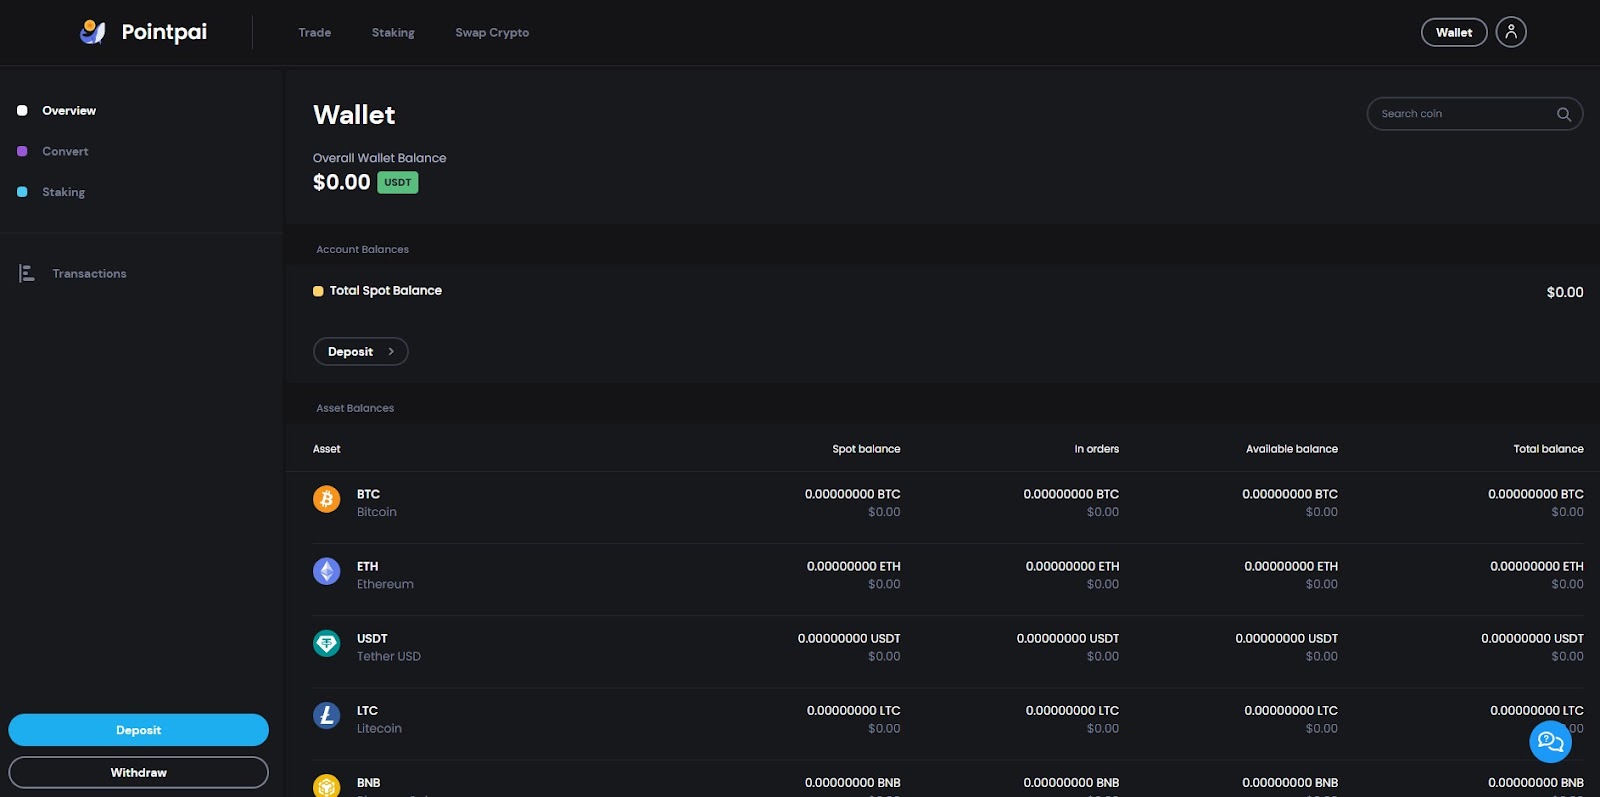
Task: Click the Asset Balances section label
Action: 355,408
